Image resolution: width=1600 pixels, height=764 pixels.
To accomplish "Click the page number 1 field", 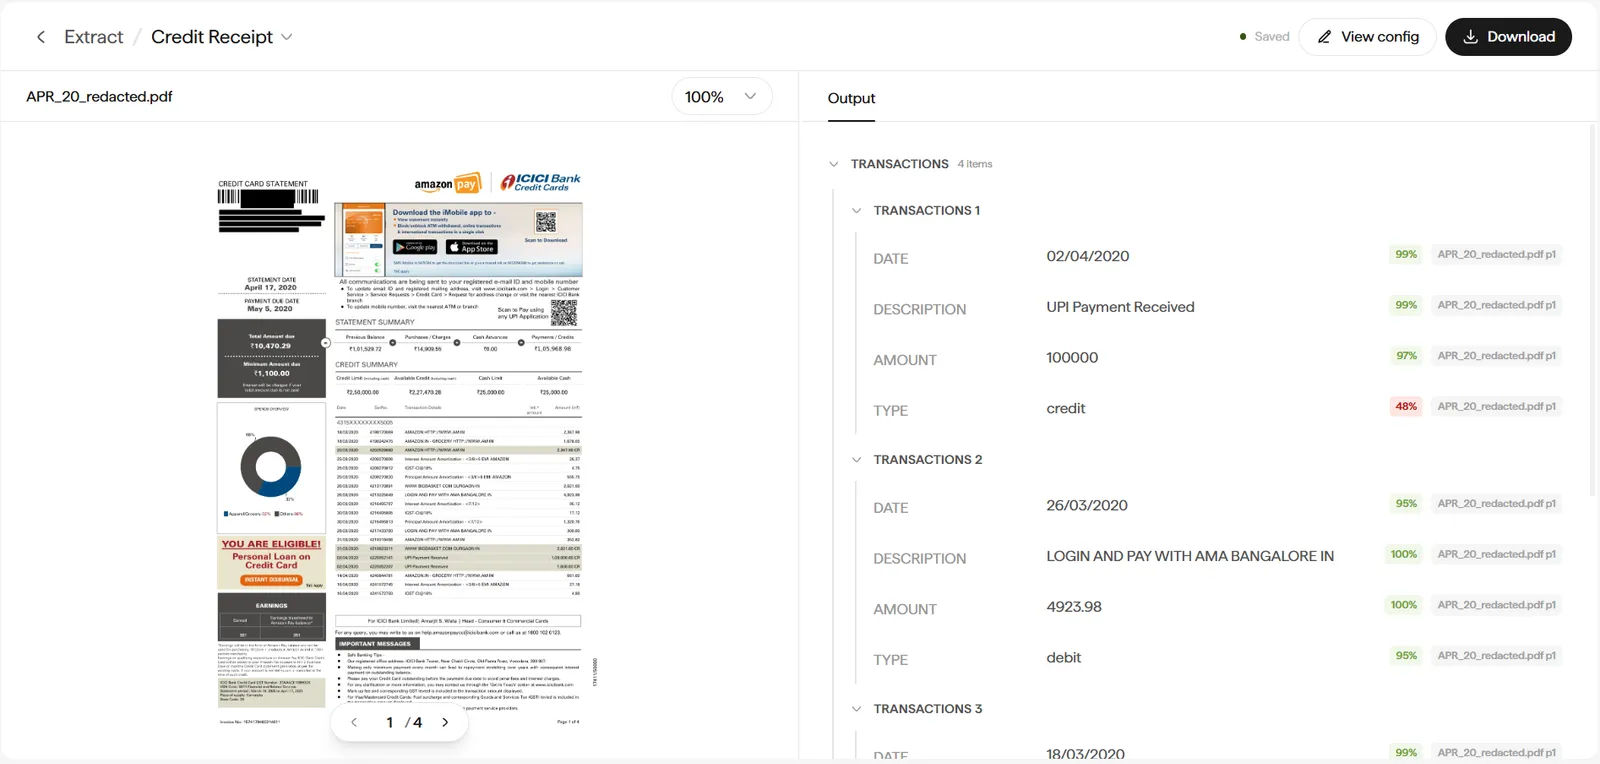I will click(x=390, y=722).
